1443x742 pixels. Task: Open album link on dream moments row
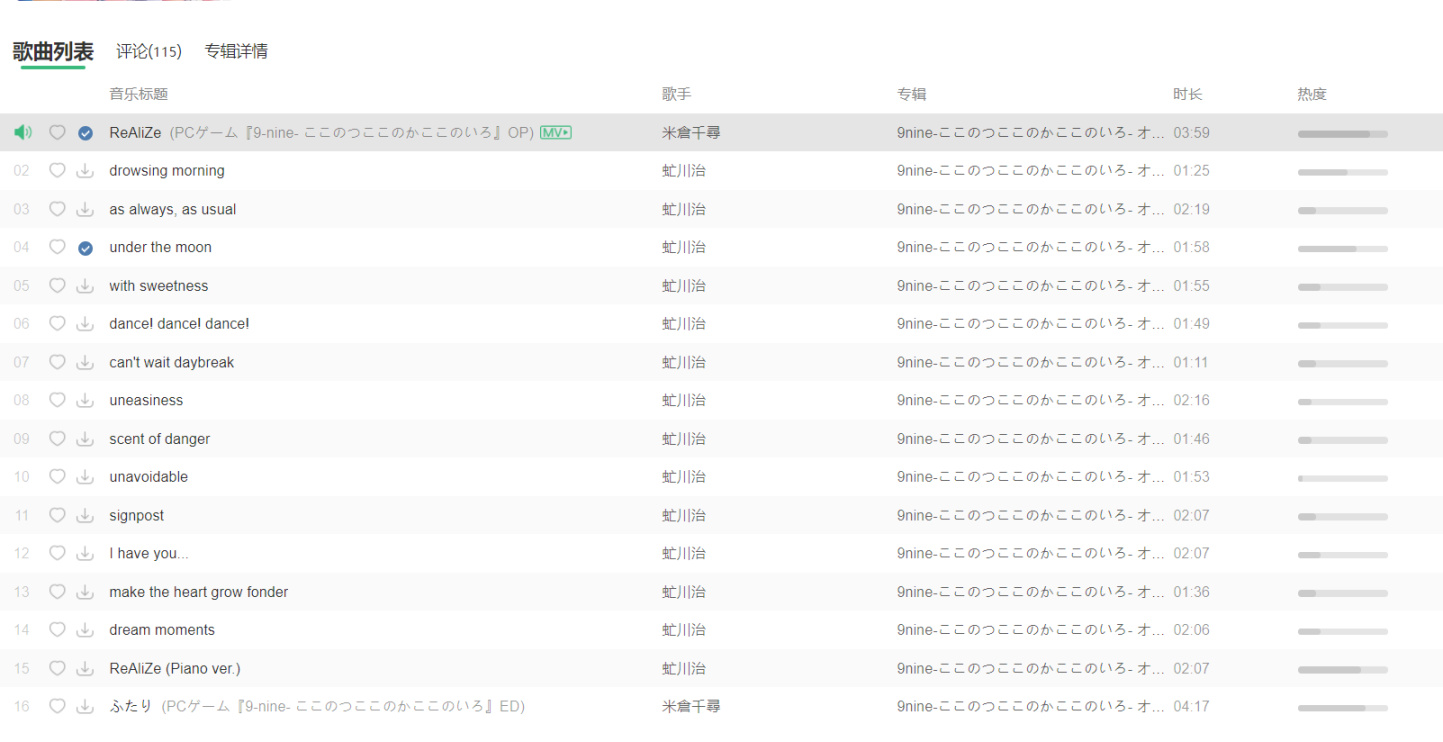1031,630
